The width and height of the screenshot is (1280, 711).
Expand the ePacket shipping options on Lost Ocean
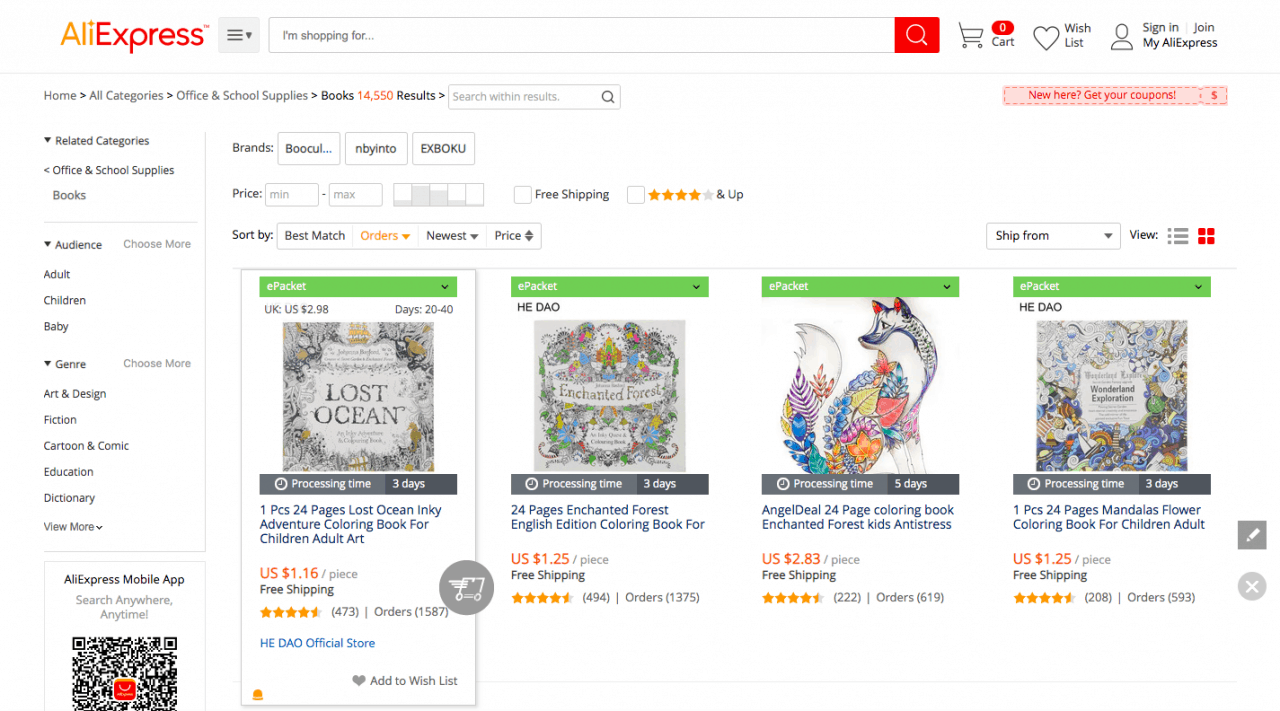point(444,286)
